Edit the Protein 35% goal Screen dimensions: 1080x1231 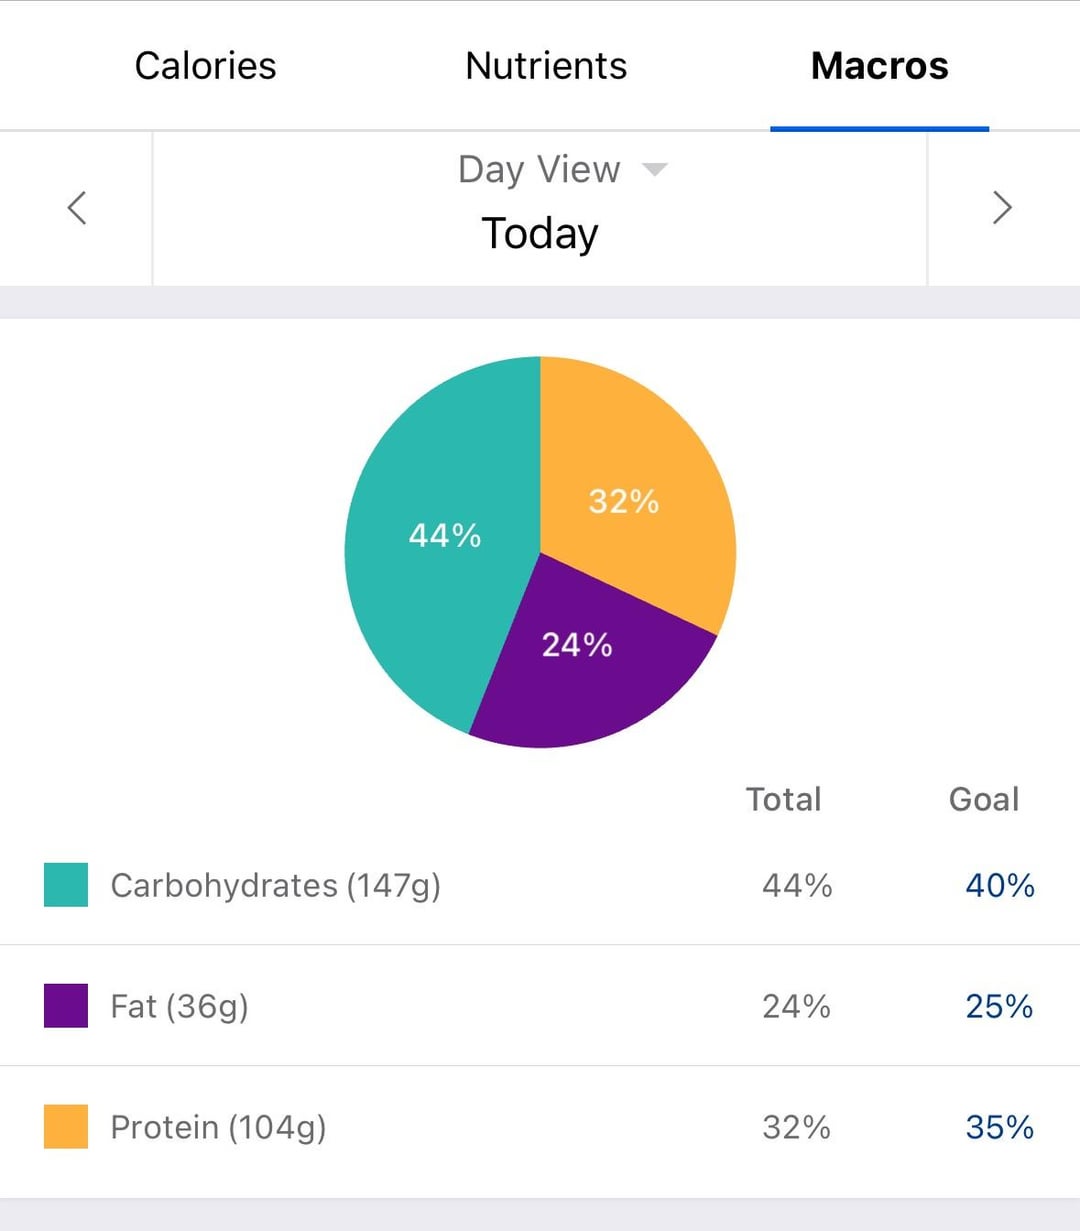[x=999, y=1127]
